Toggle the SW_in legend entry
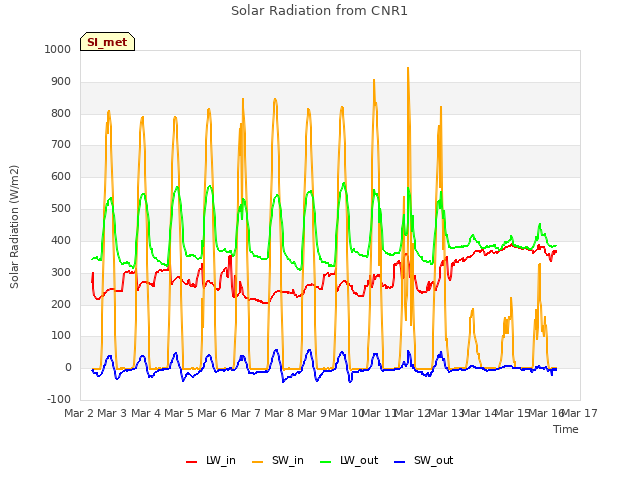Viewport: 640px width, 480px height. (278, 460)
